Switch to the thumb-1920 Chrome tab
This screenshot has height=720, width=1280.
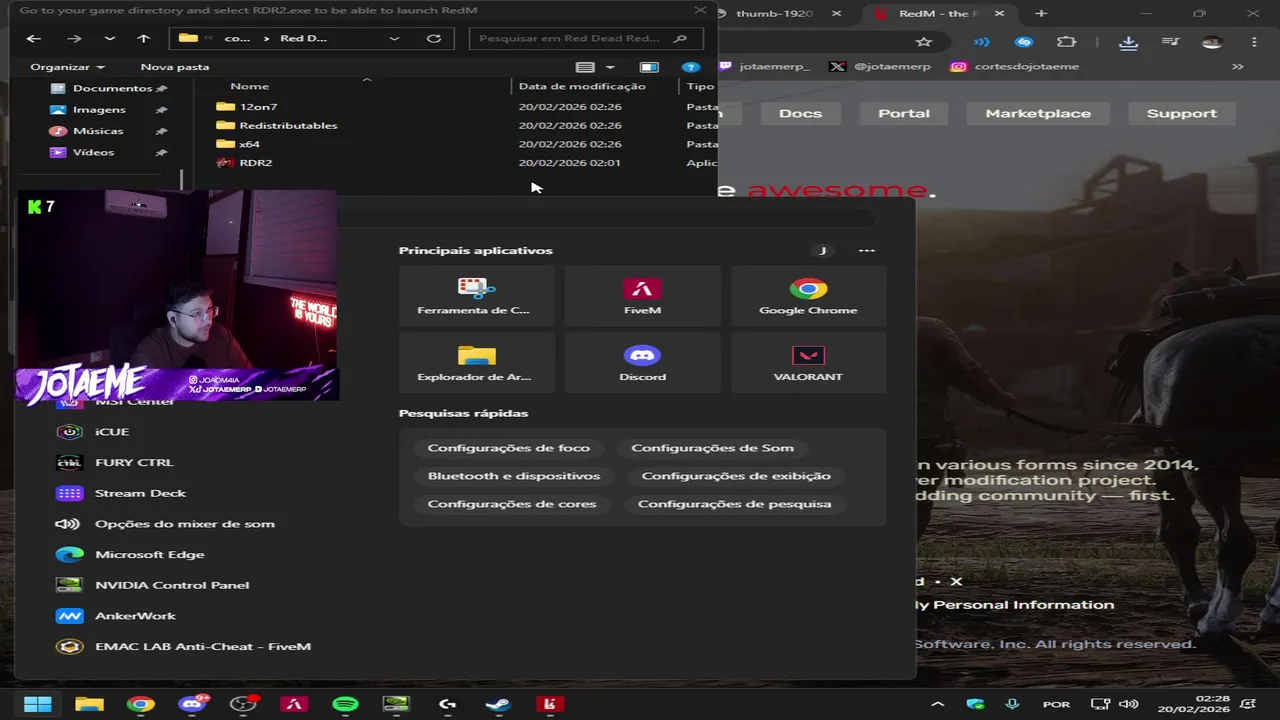[774, 14]
